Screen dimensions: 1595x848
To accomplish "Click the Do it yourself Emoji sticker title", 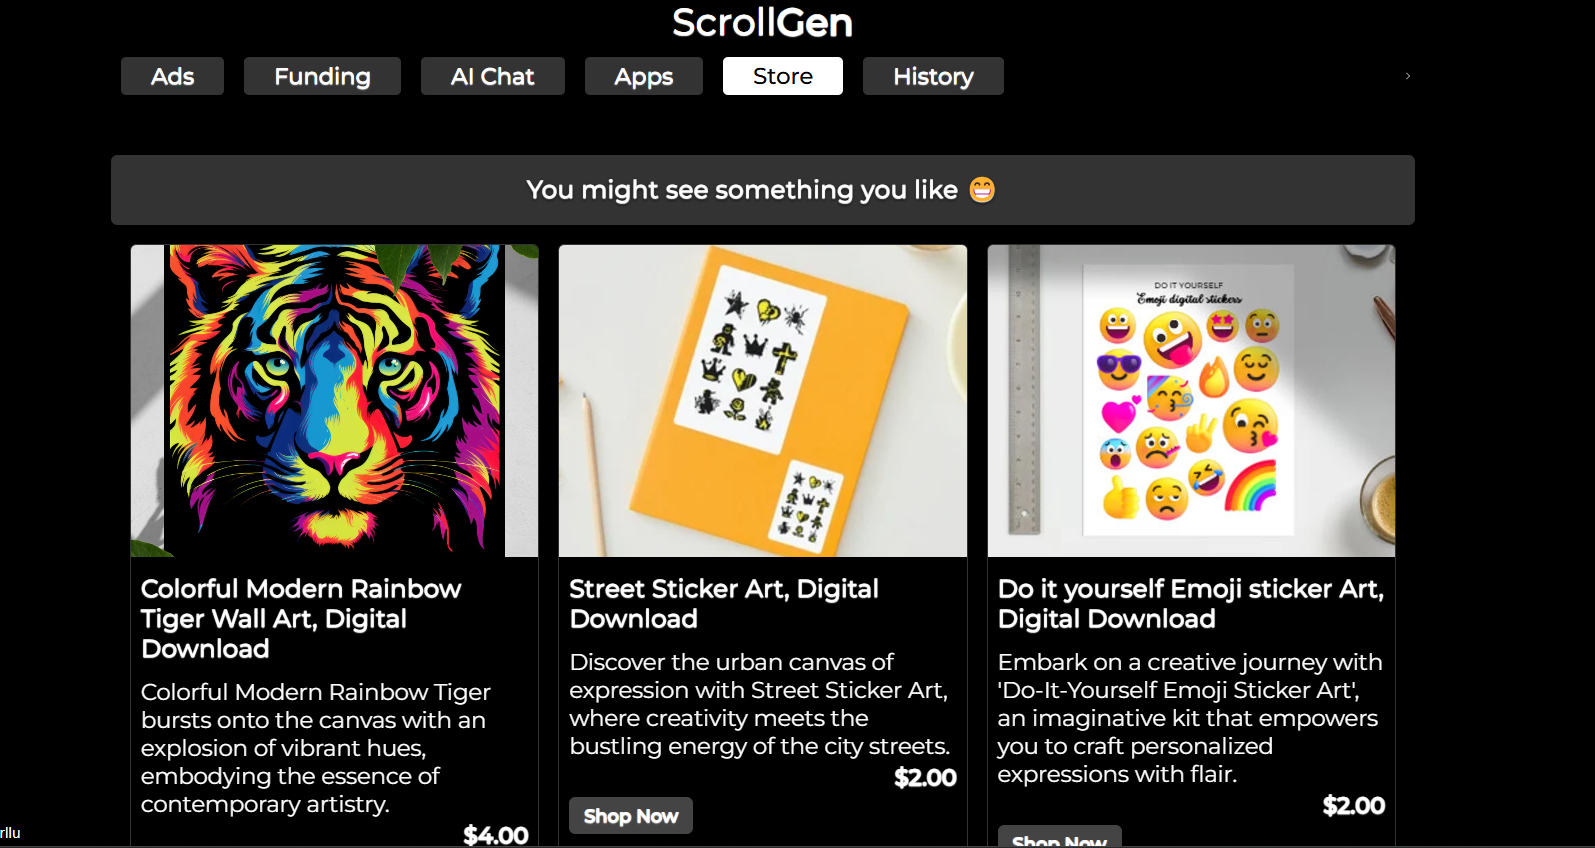I will (1190, 603).
